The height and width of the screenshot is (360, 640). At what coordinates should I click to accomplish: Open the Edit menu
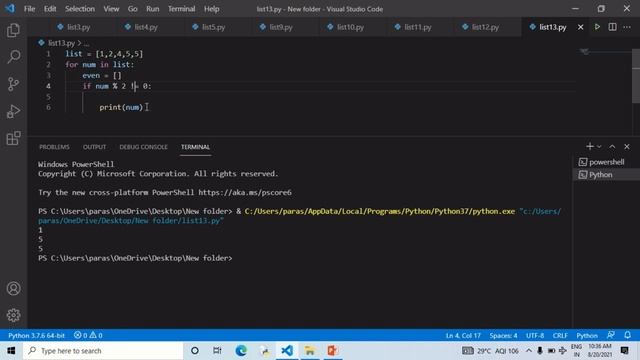[x=50, y=9]
